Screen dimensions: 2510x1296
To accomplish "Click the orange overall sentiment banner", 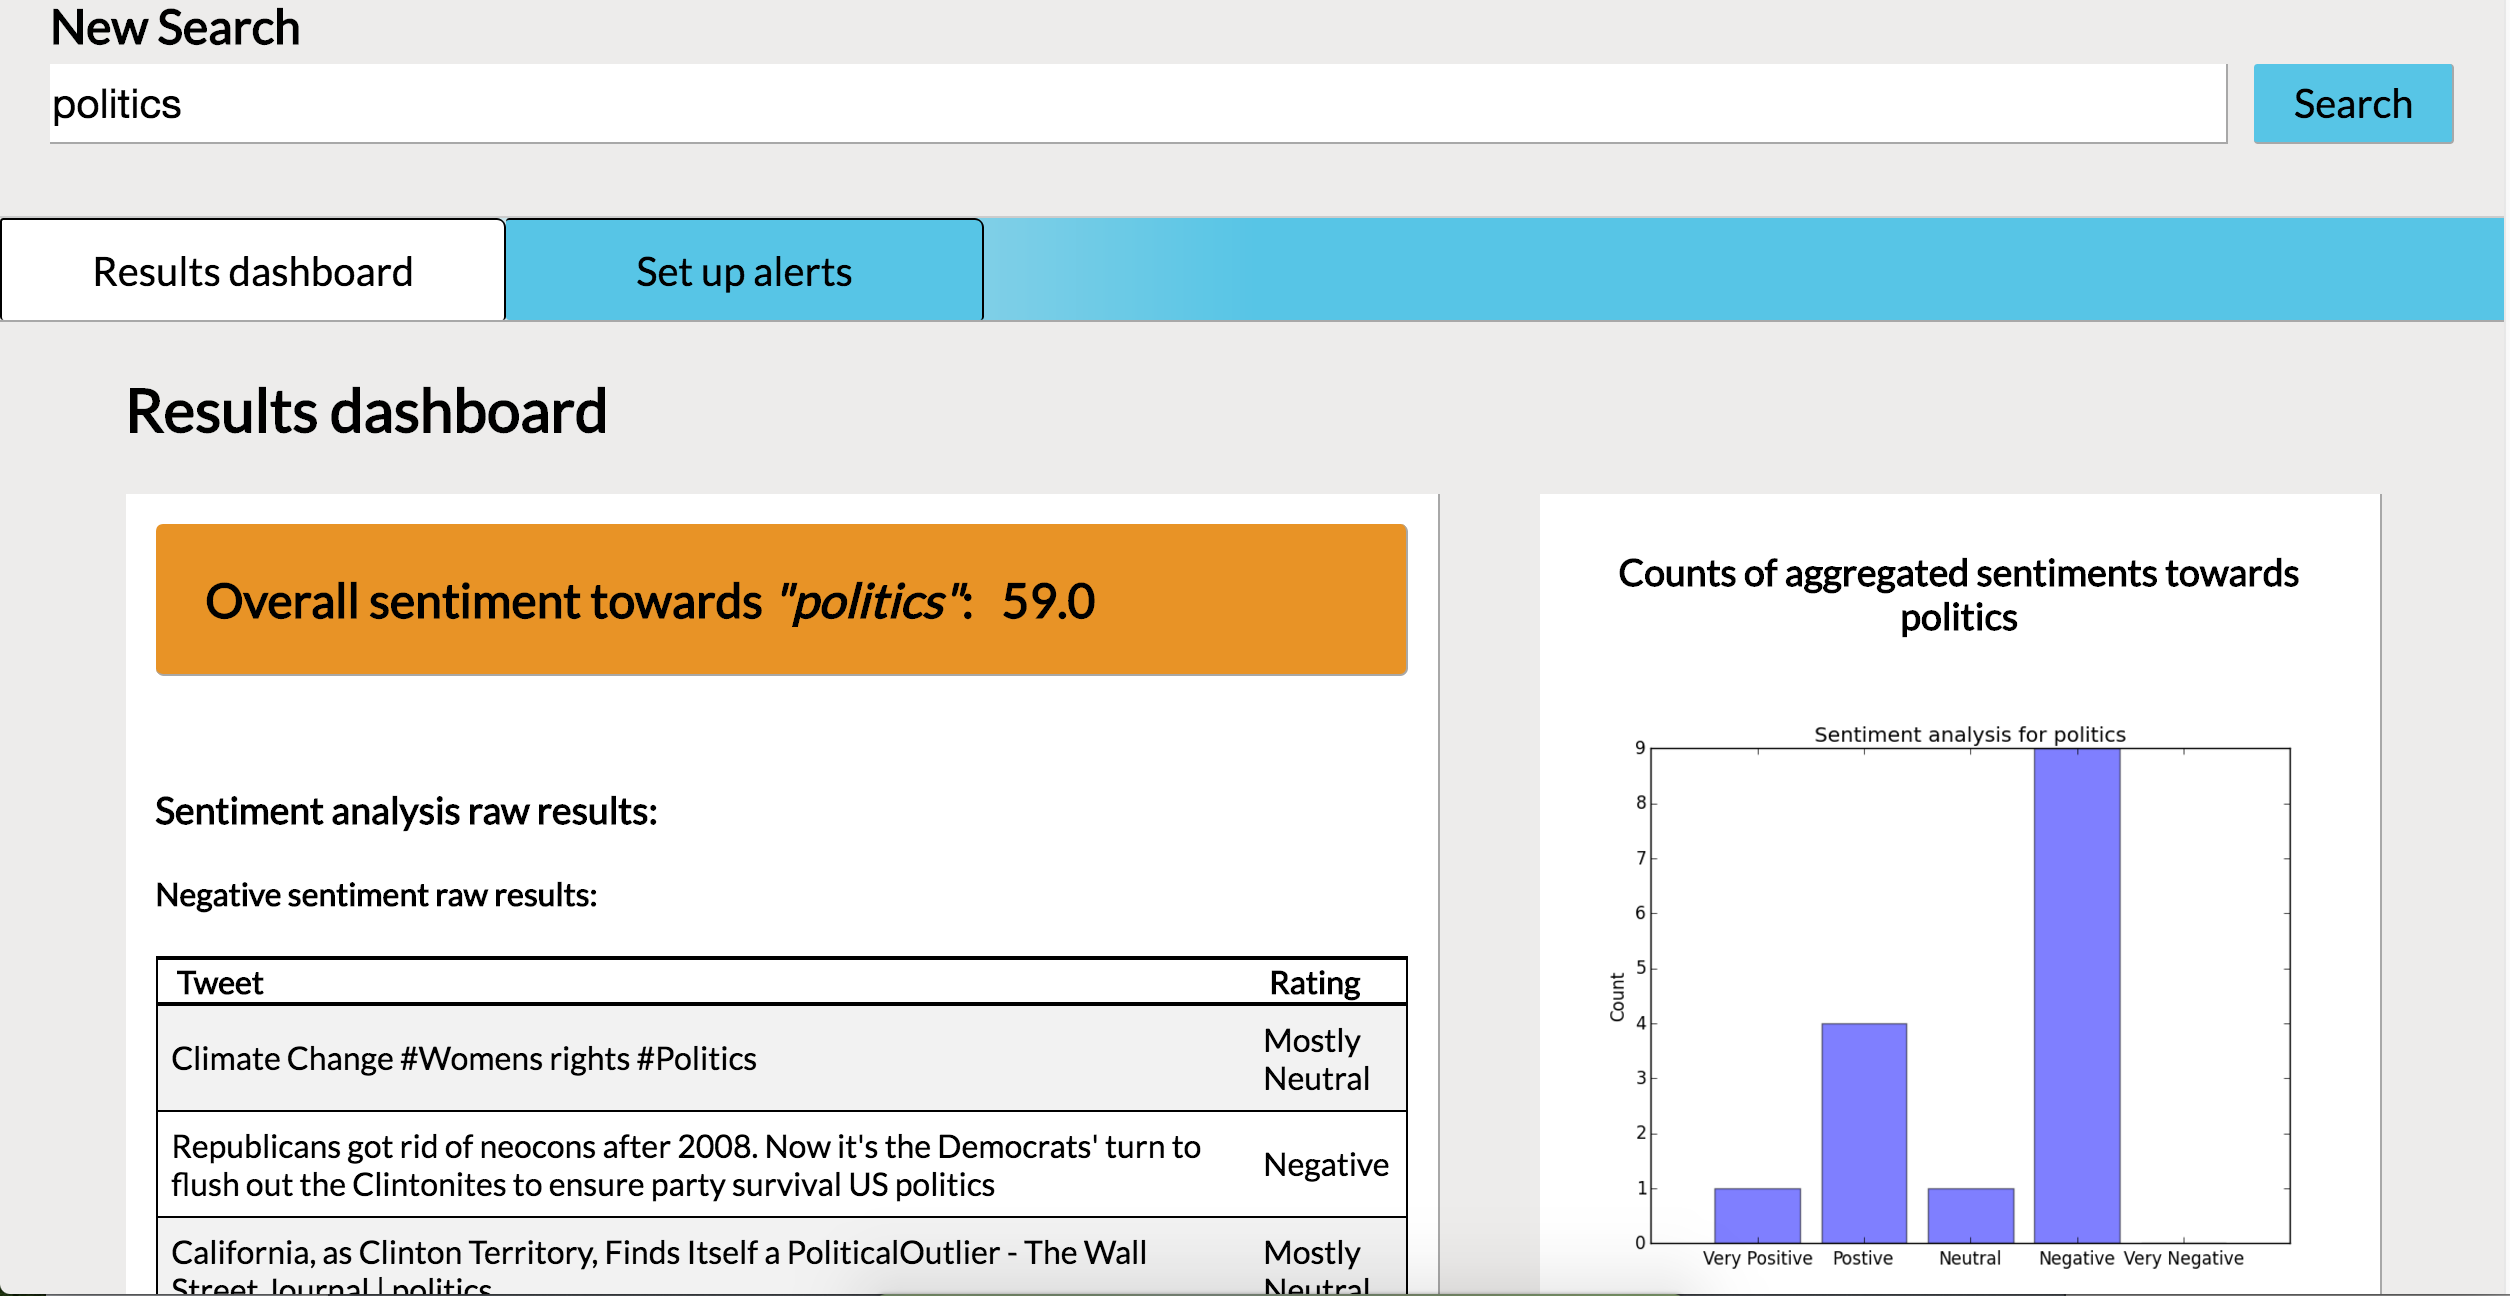I will (781, 600).
